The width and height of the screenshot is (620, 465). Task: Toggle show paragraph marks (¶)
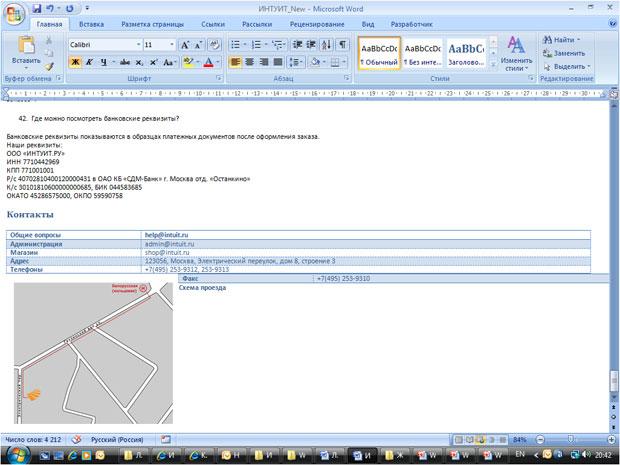(x=343, y=45)
